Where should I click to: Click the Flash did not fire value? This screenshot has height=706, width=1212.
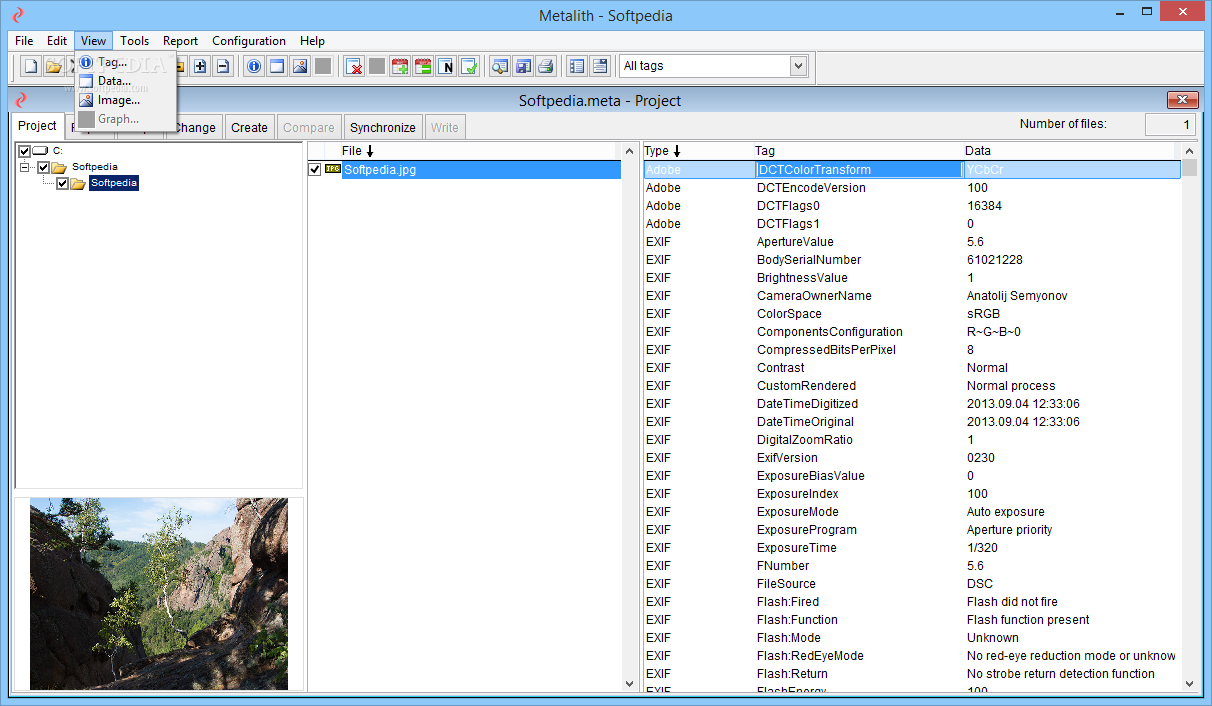1012,602
